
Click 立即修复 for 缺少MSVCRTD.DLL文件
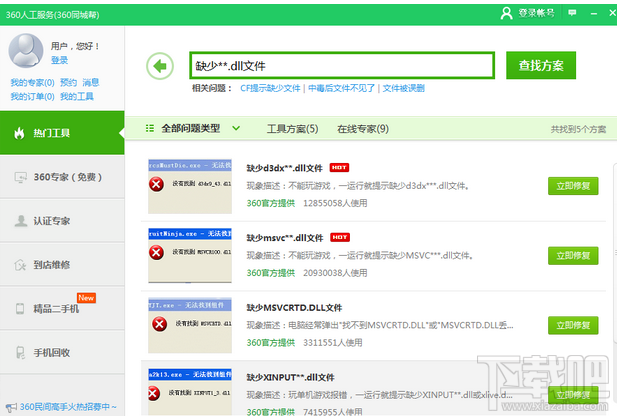click(573, 325)
